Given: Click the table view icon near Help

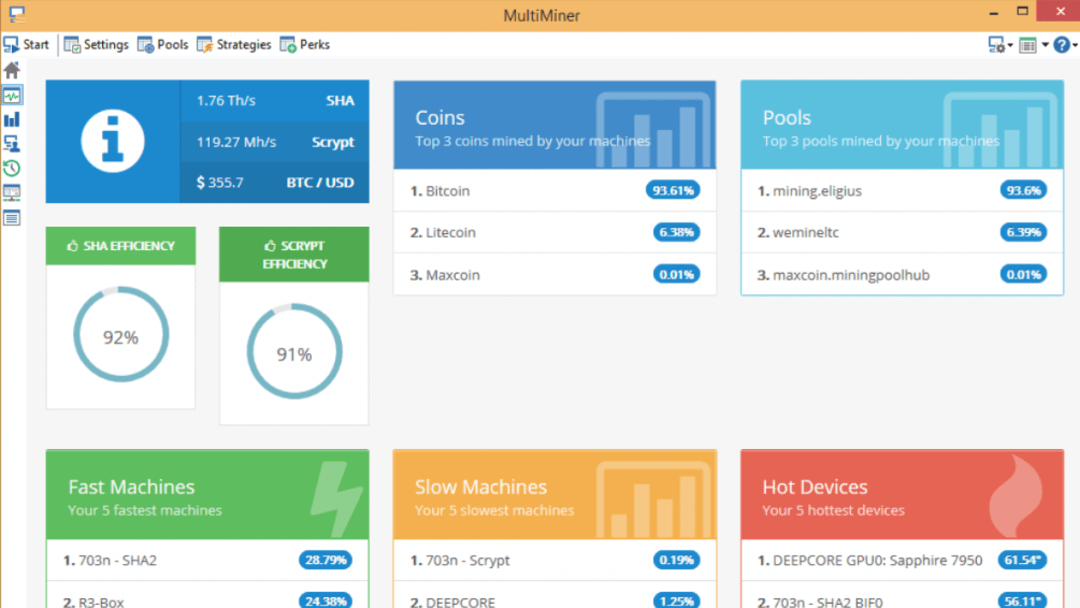Looking at the screenshot, I should point(1028,44).
